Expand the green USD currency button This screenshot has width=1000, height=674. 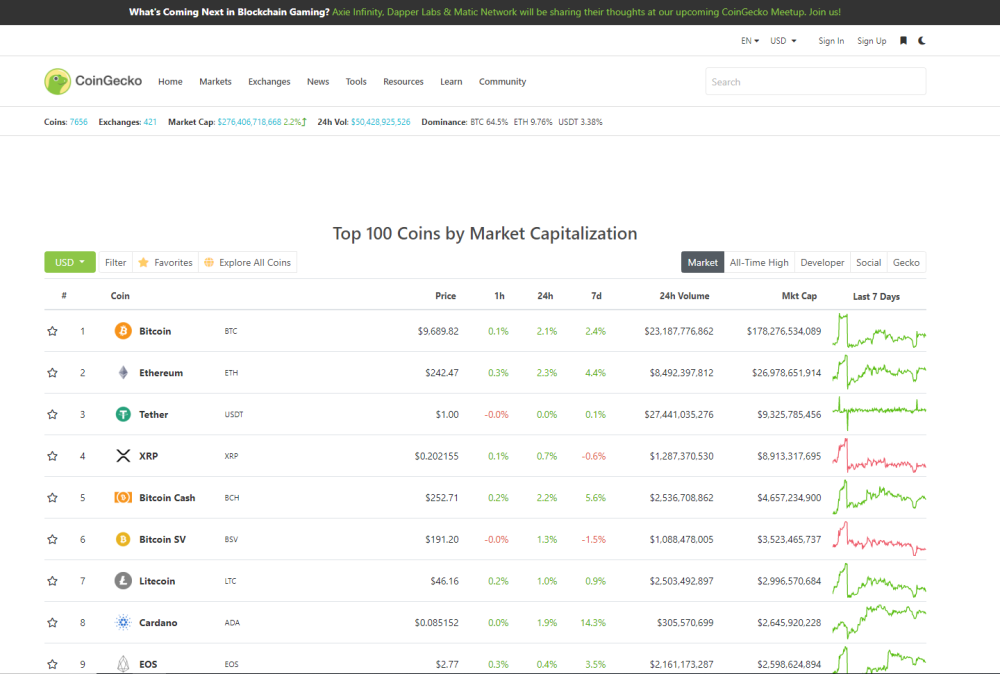tap(70, 262)
